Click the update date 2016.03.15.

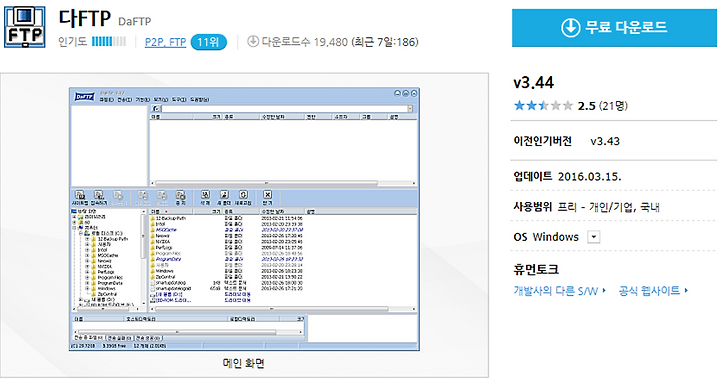tap(590, 177)
